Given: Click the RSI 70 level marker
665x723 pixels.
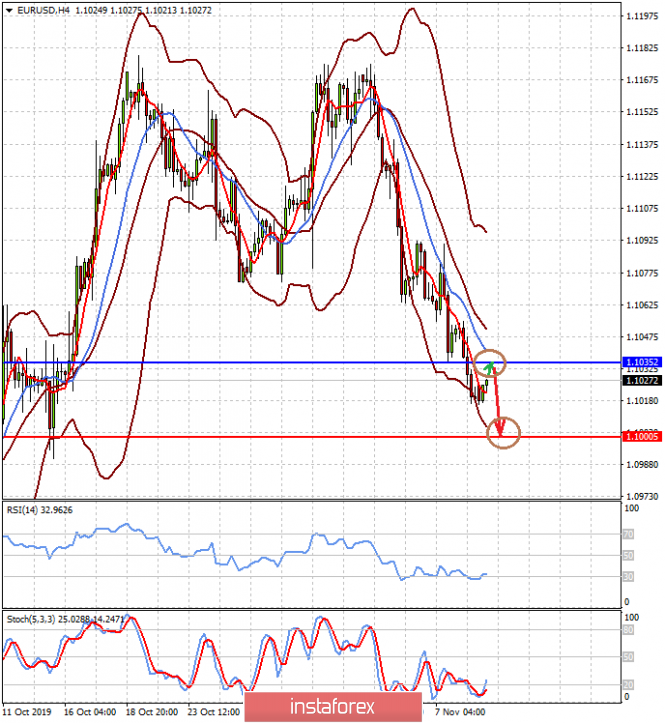Looking at the screenshot, I should pyautogui.click(x=628, y=535).
